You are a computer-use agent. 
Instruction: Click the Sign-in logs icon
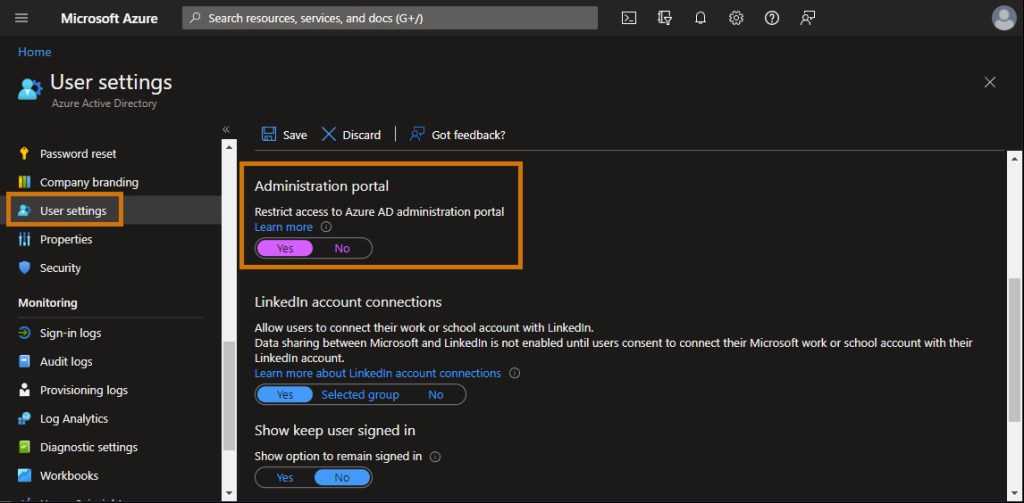[24, 333]
